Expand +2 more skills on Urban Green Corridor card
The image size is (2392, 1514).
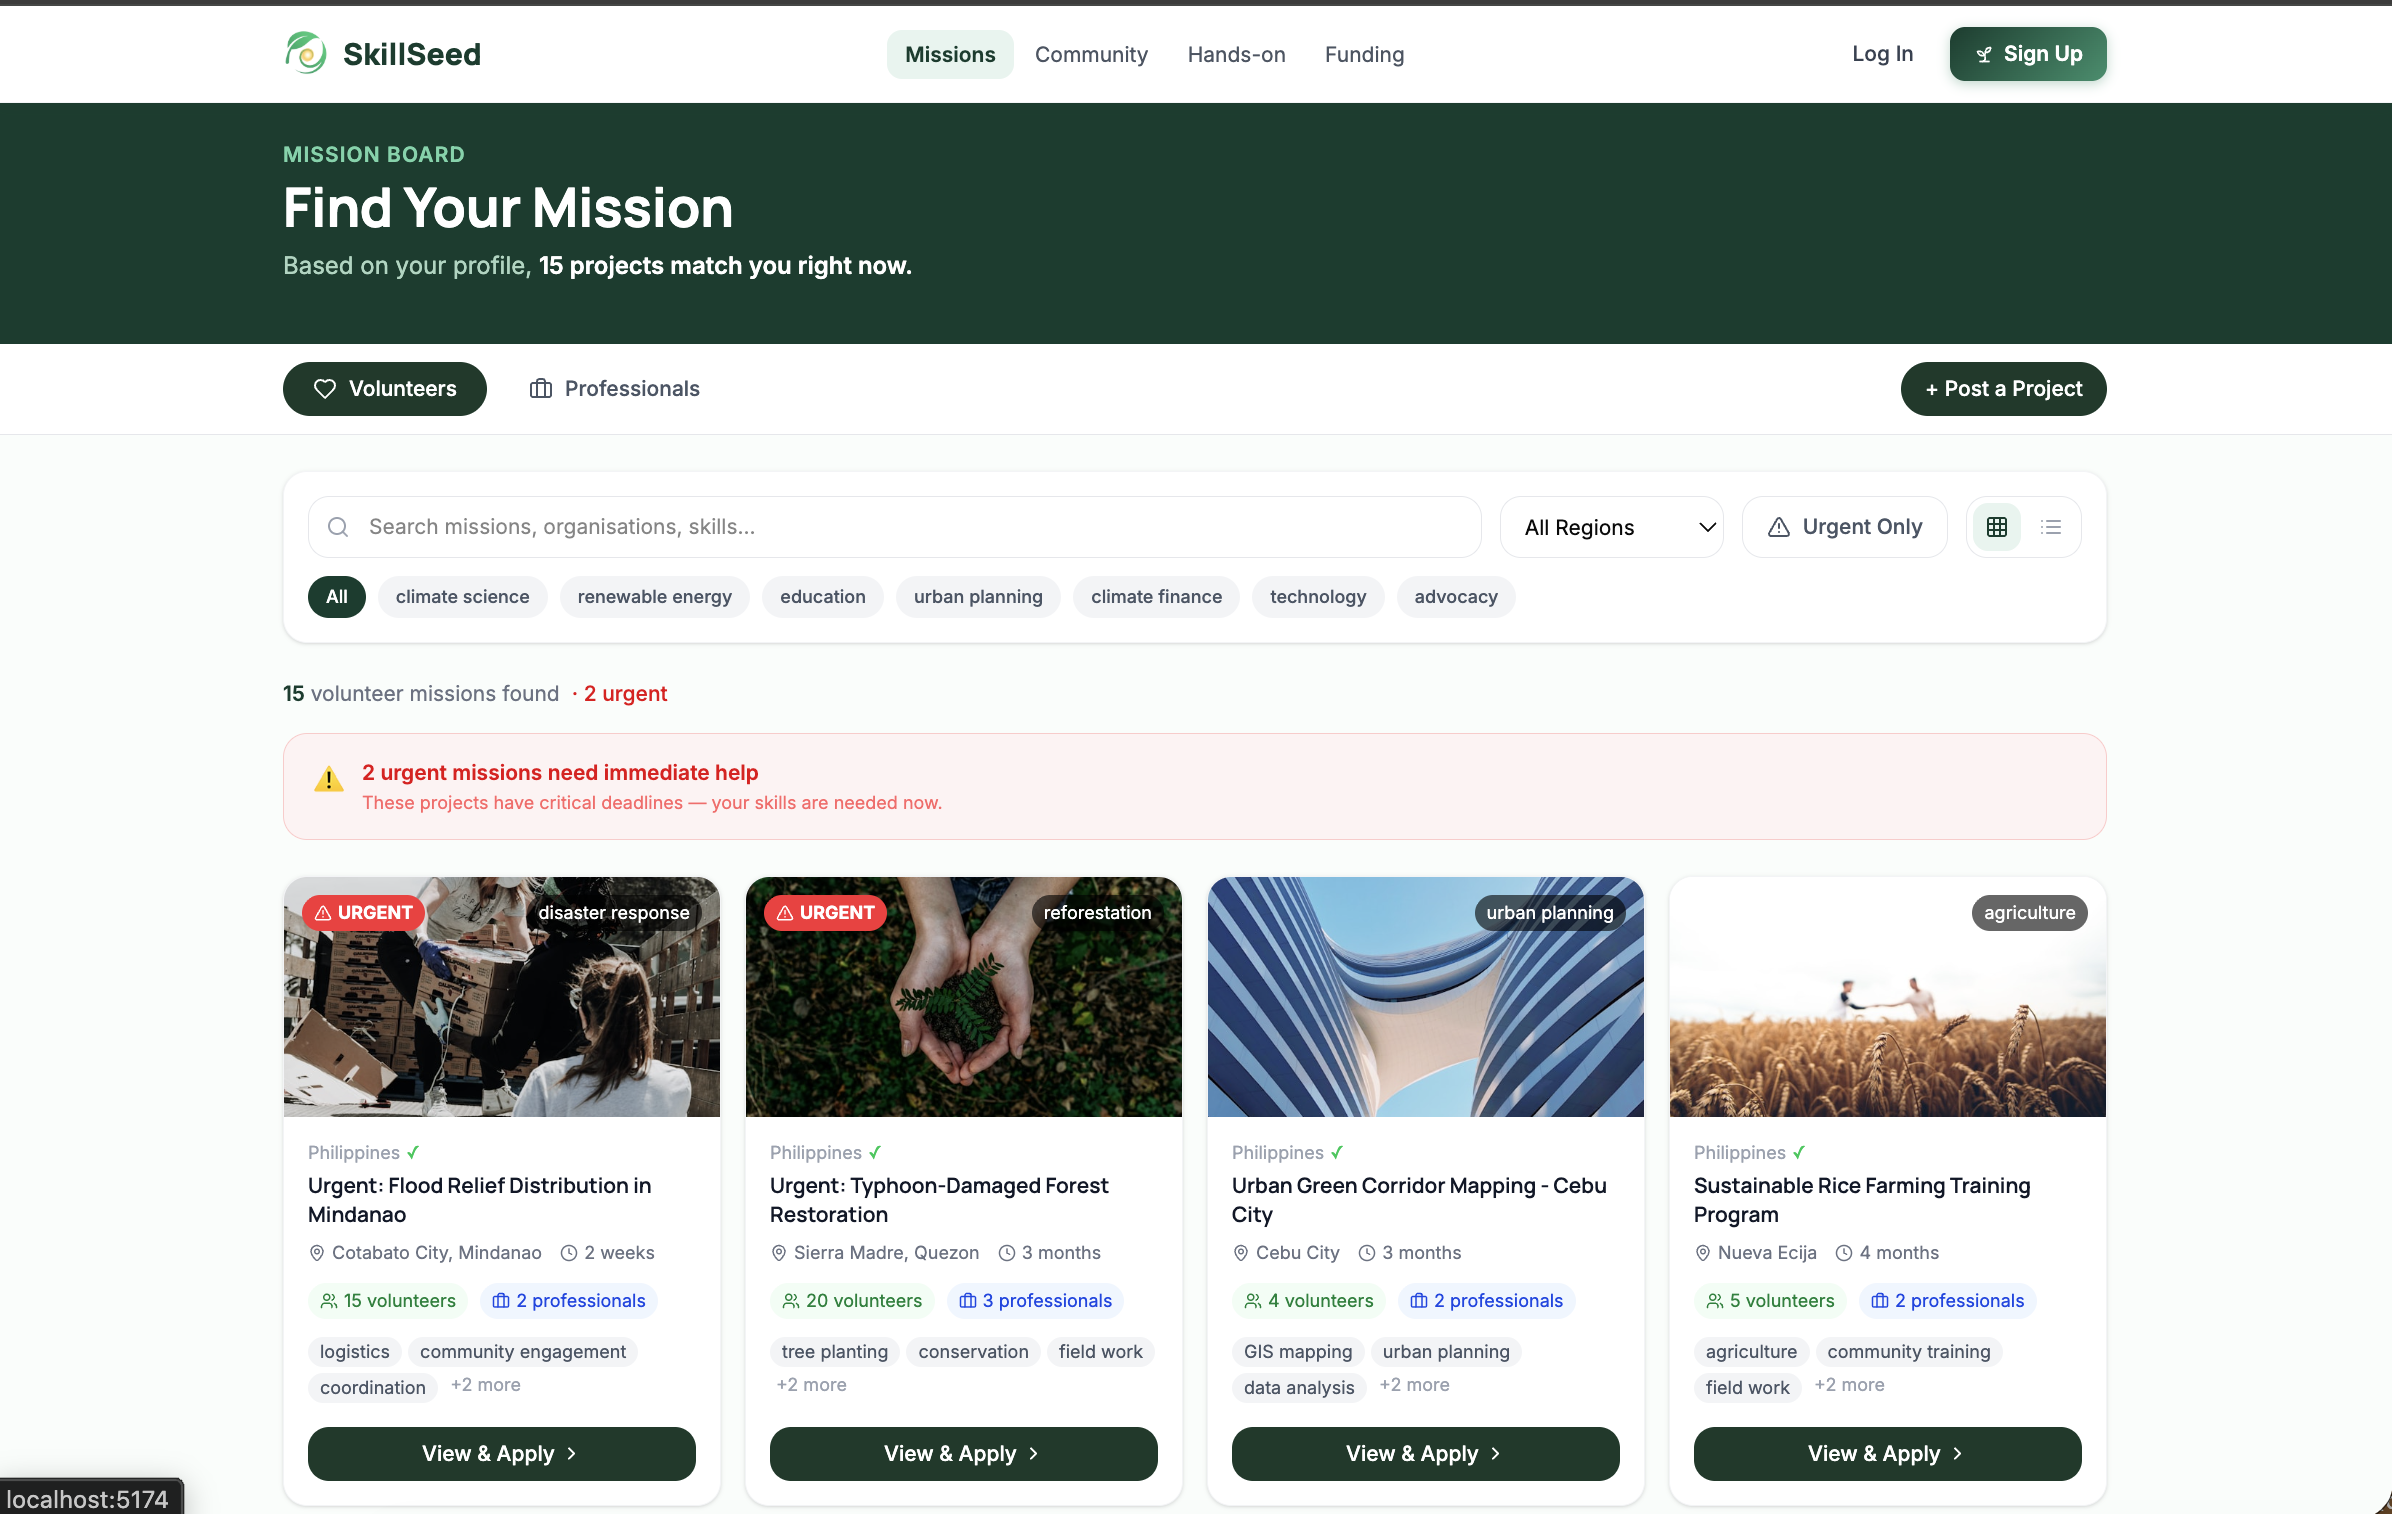[x=1414, y=1385]
